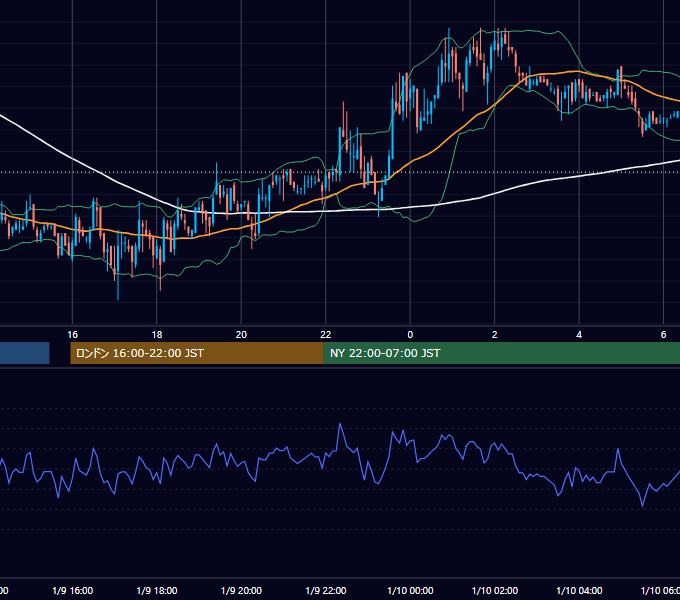Click the 1/10 04:00 label on indicator axis
The width and height of the screenshot is (680, 600).
click(x=579, y=590)
